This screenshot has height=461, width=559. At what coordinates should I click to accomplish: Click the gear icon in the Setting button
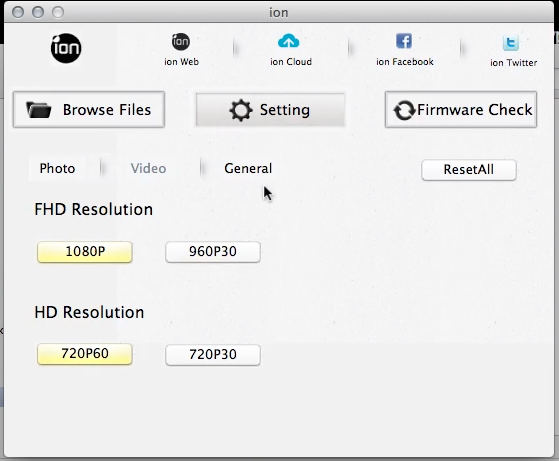tap(241, 110)
